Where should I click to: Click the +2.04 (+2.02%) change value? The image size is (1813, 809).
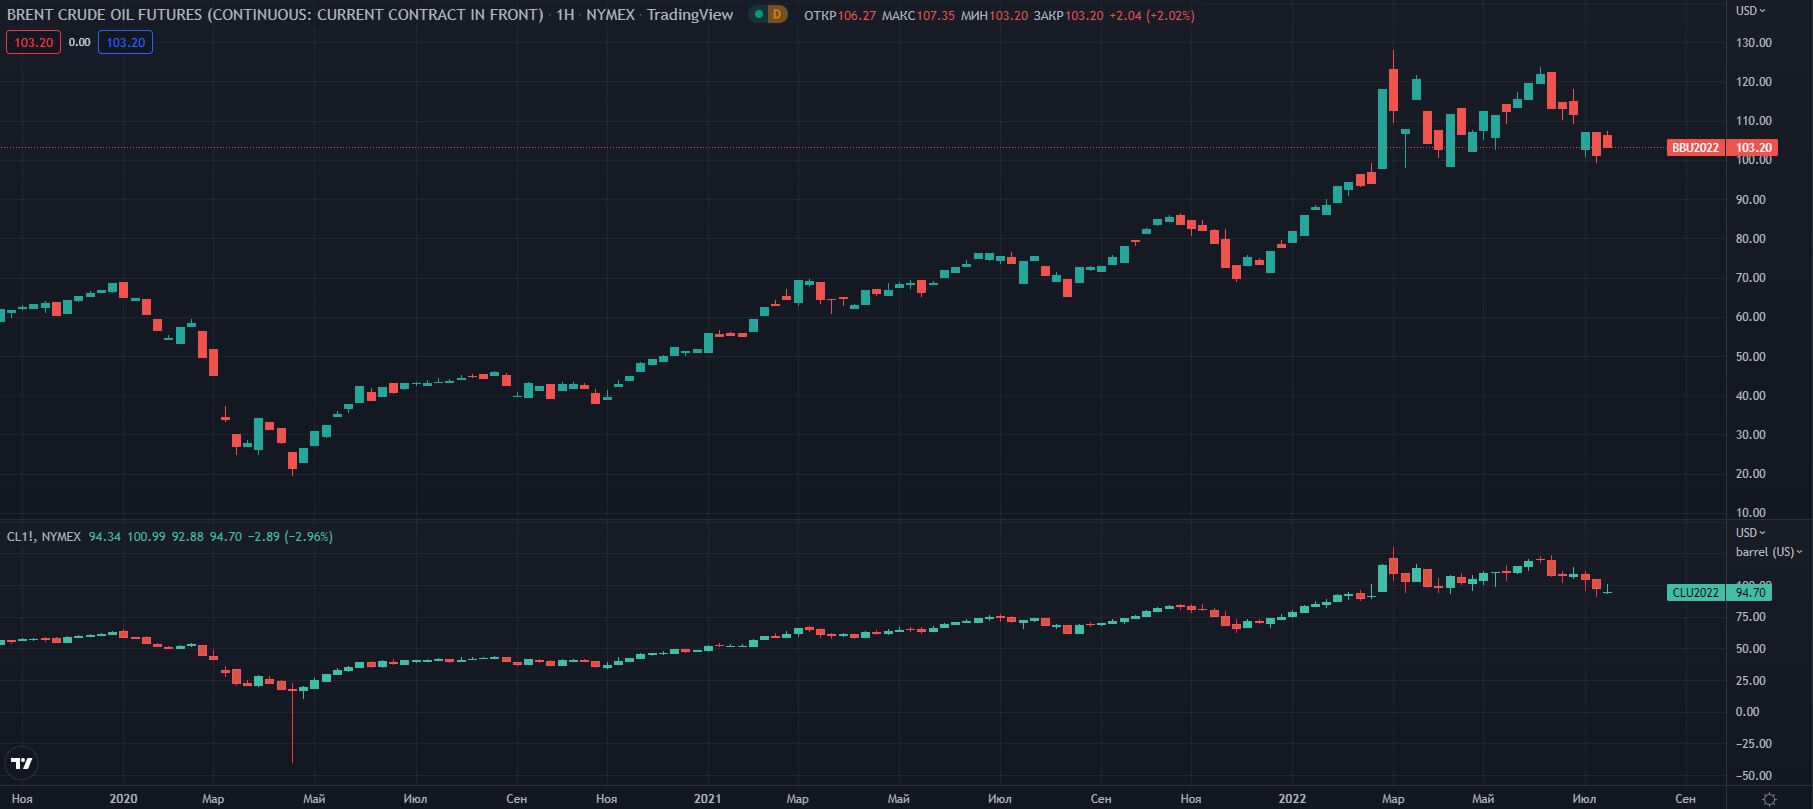pos(1152,15)
